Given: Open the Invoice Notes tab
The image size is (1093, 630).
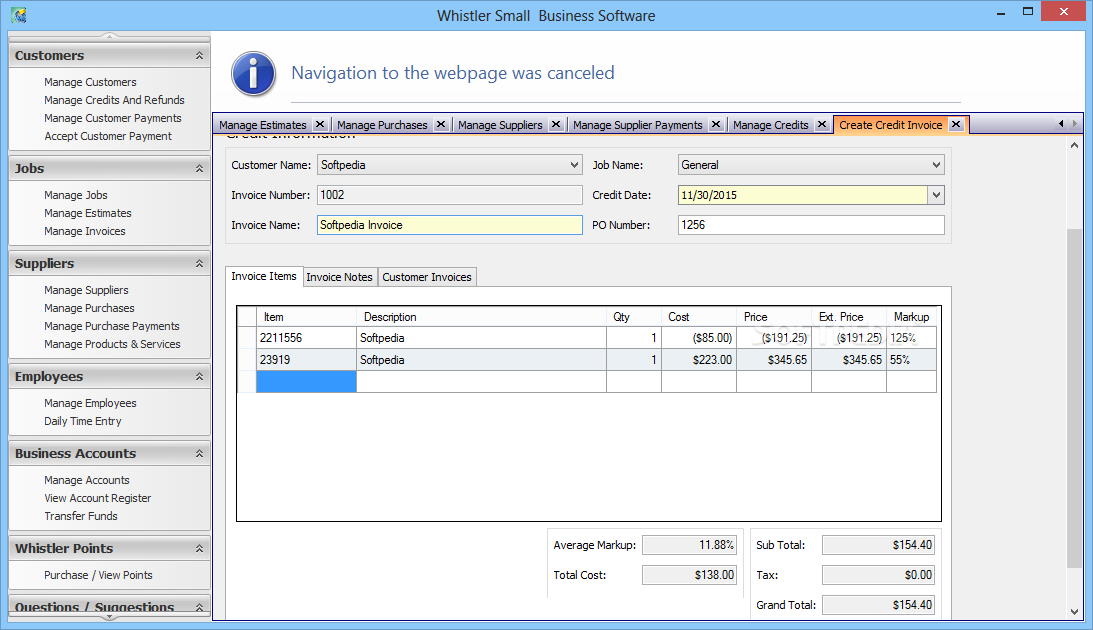Looking at the screenshot, I should point(339,277).
